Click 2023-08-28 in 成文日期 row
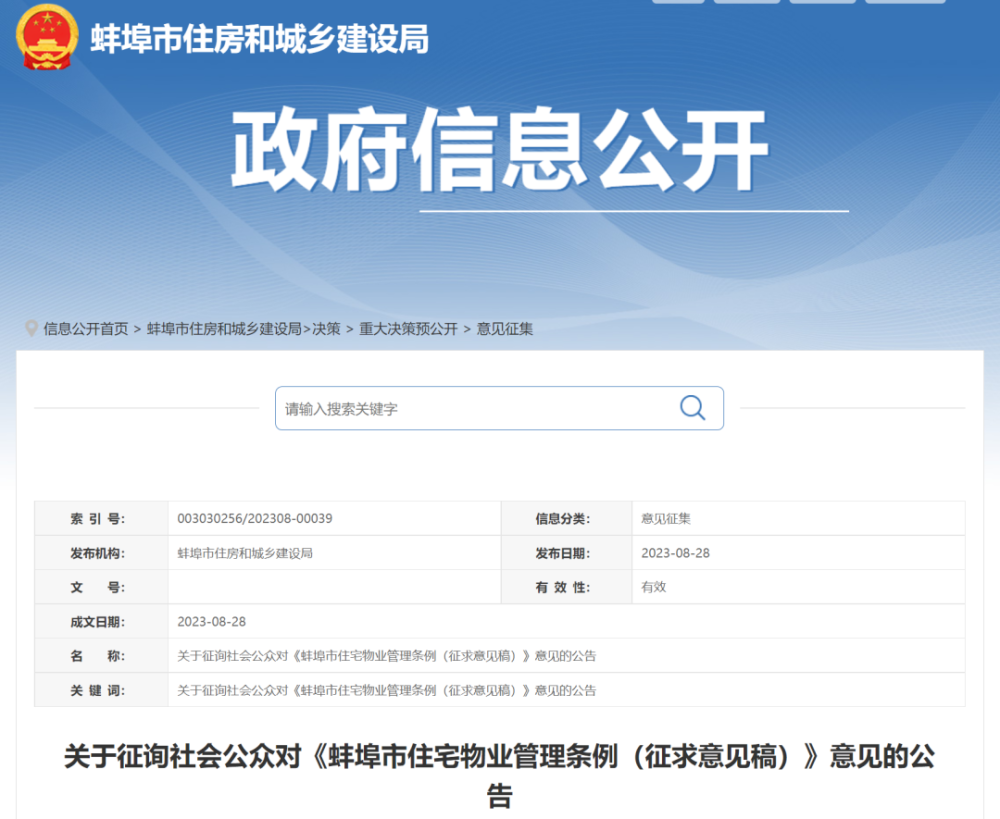 coord(211,621)
